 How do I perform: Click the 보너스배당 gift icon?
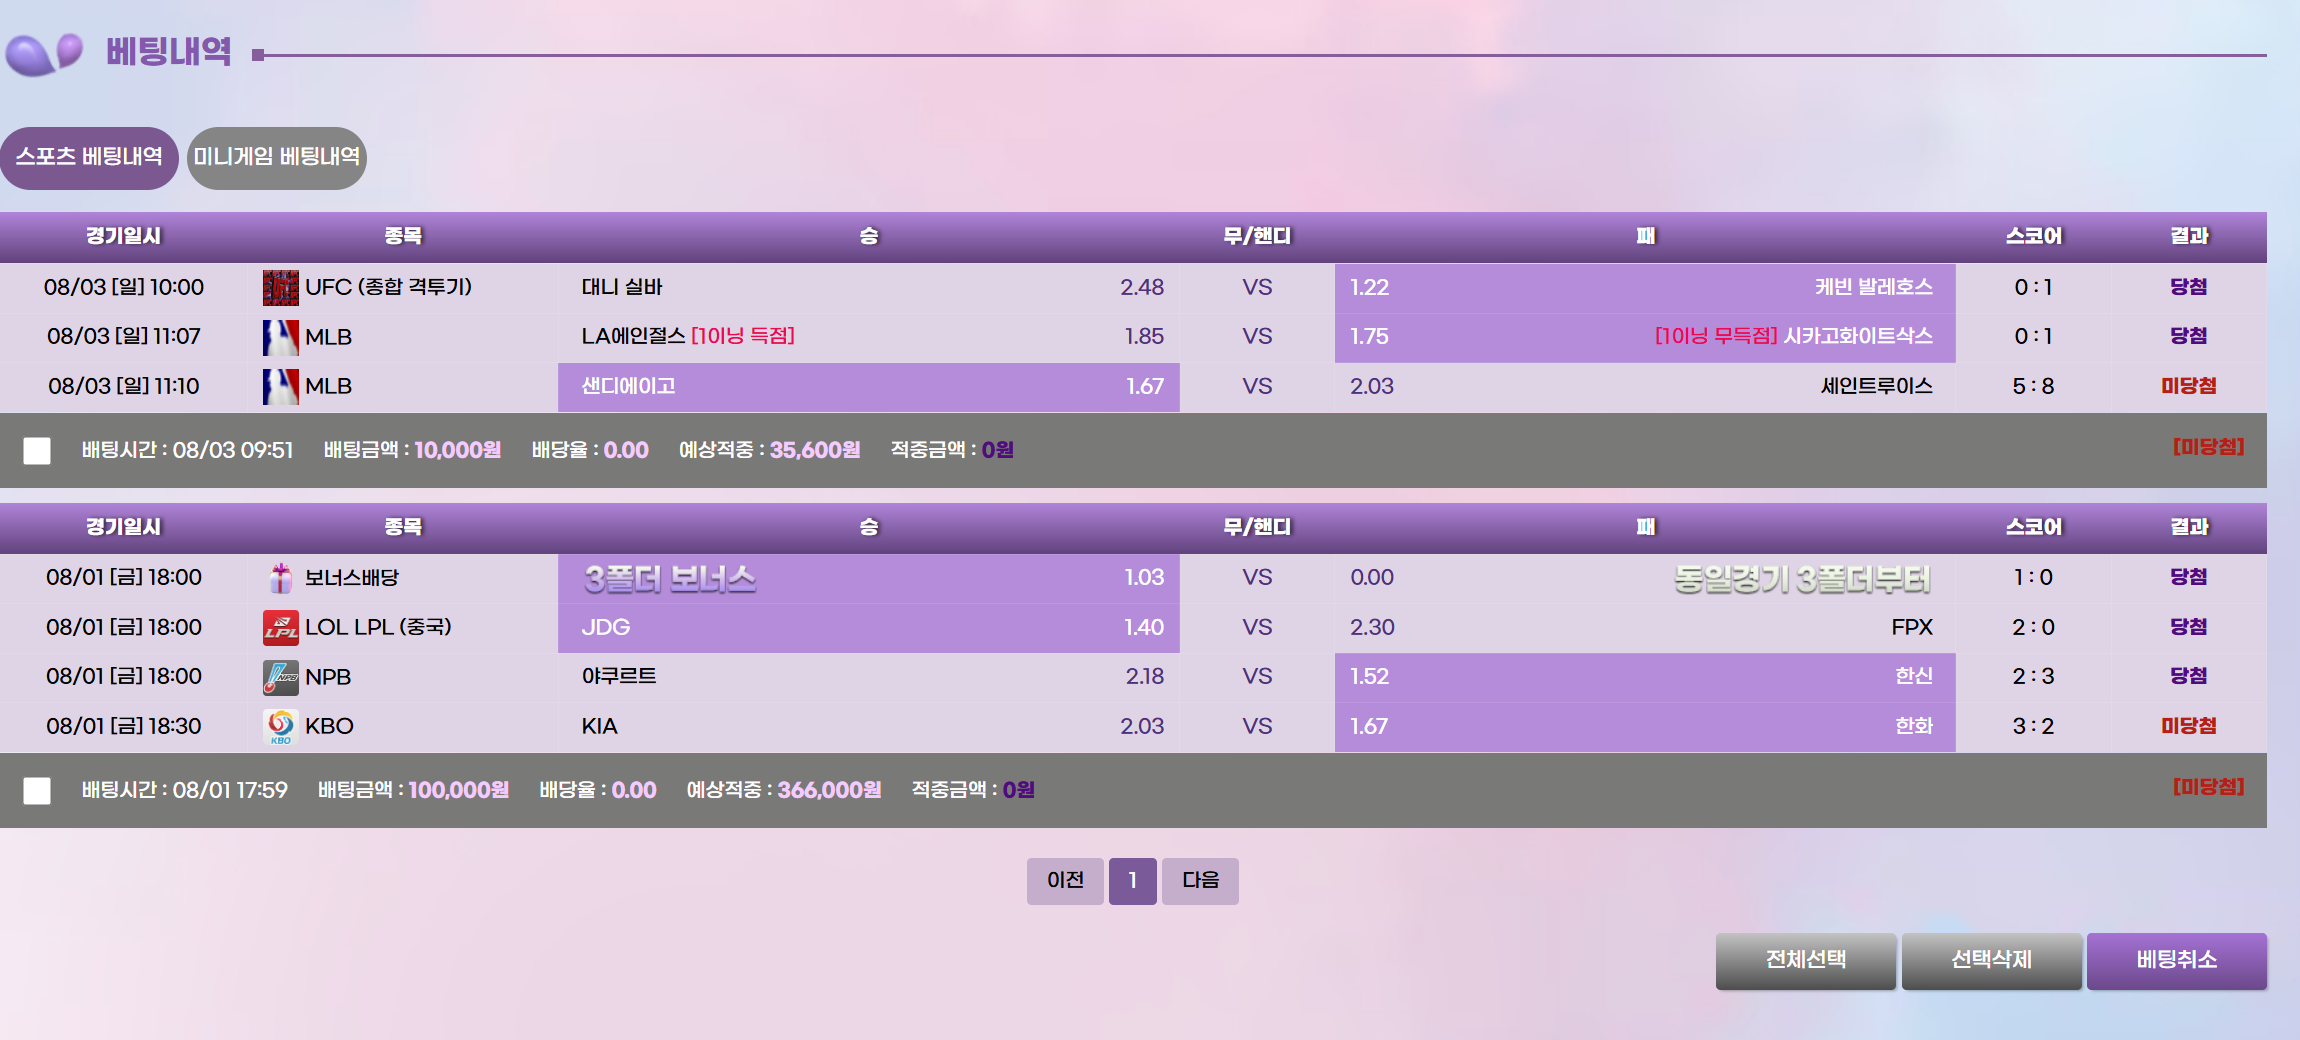pos(280,578)
